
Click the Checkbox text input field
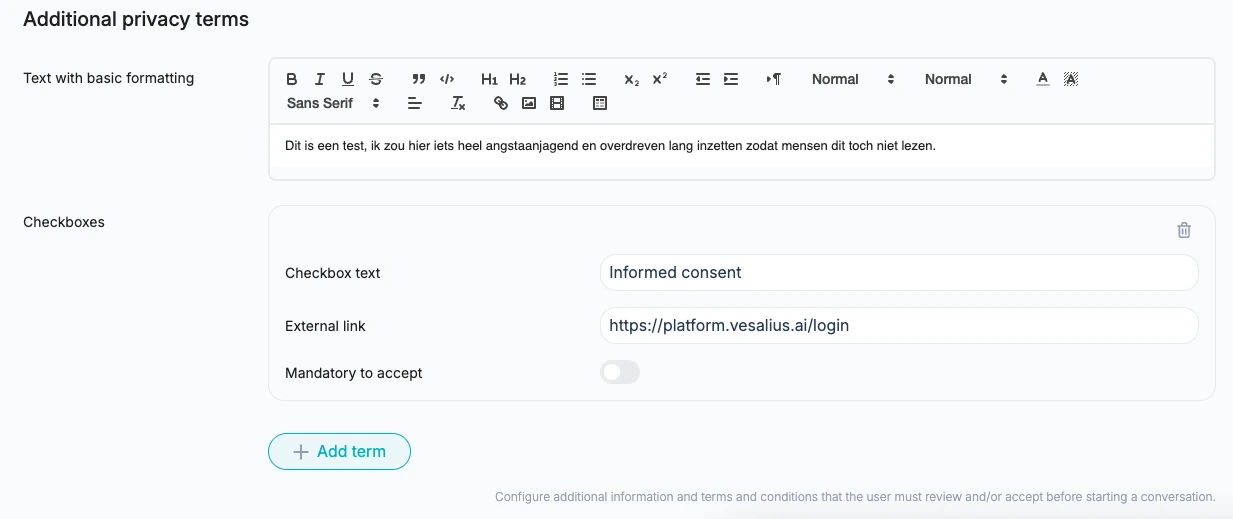(898, 273)
